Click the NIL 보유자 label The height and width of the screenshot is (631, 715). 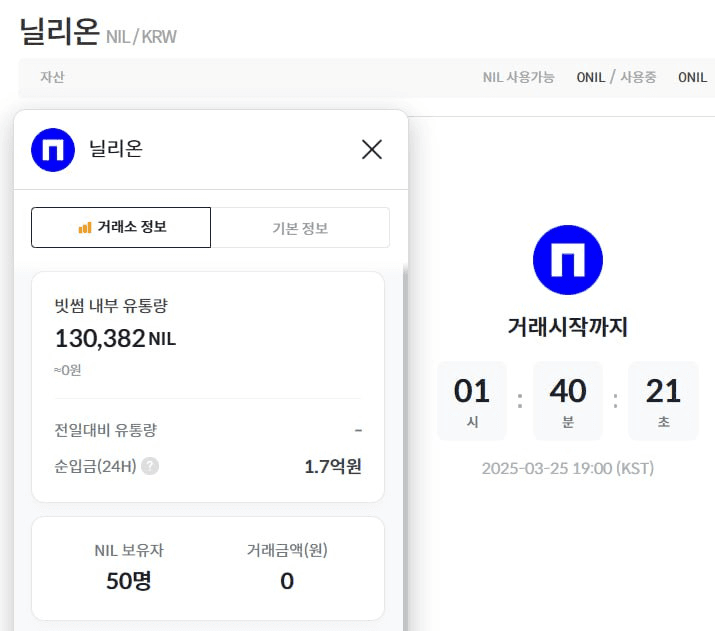tap(129, 550)
